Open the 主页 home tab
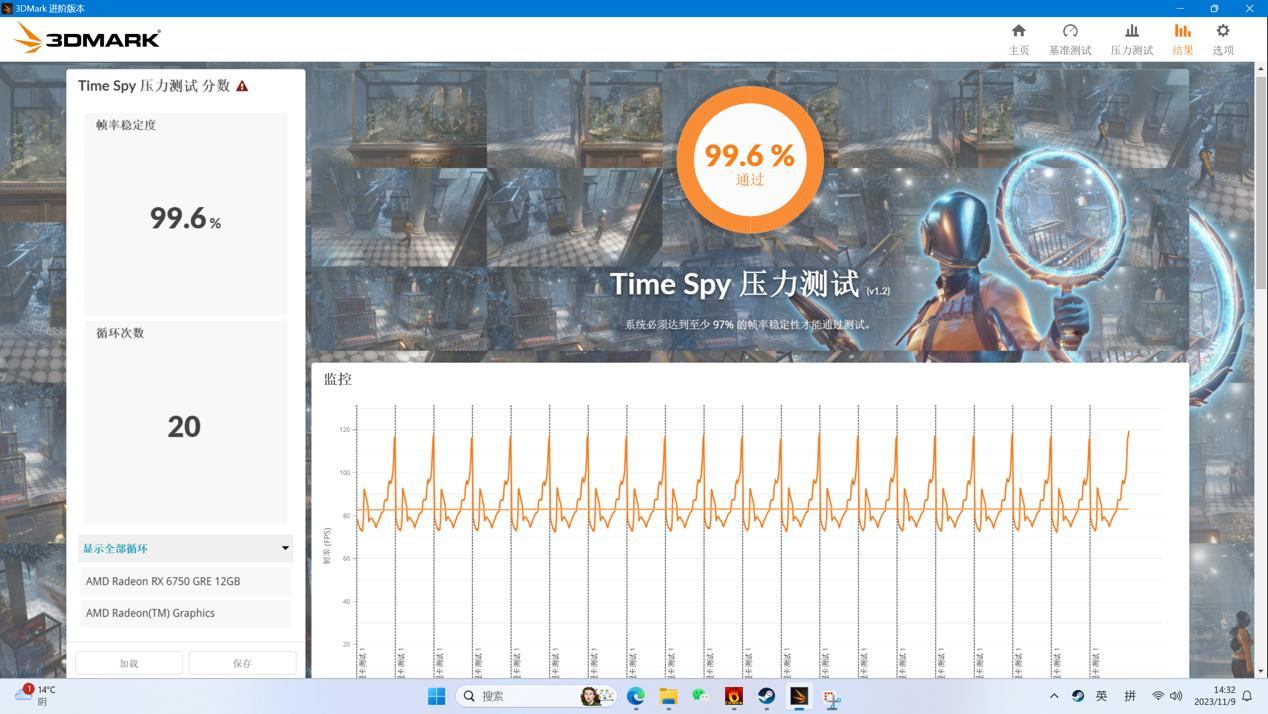Screen dimensions: 1268x714 pos(1018,39)
